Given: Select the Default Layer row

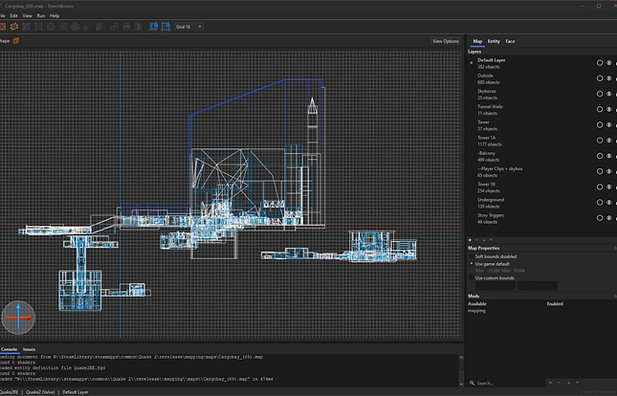Looking at the screenshot, I should coord(541,63).
